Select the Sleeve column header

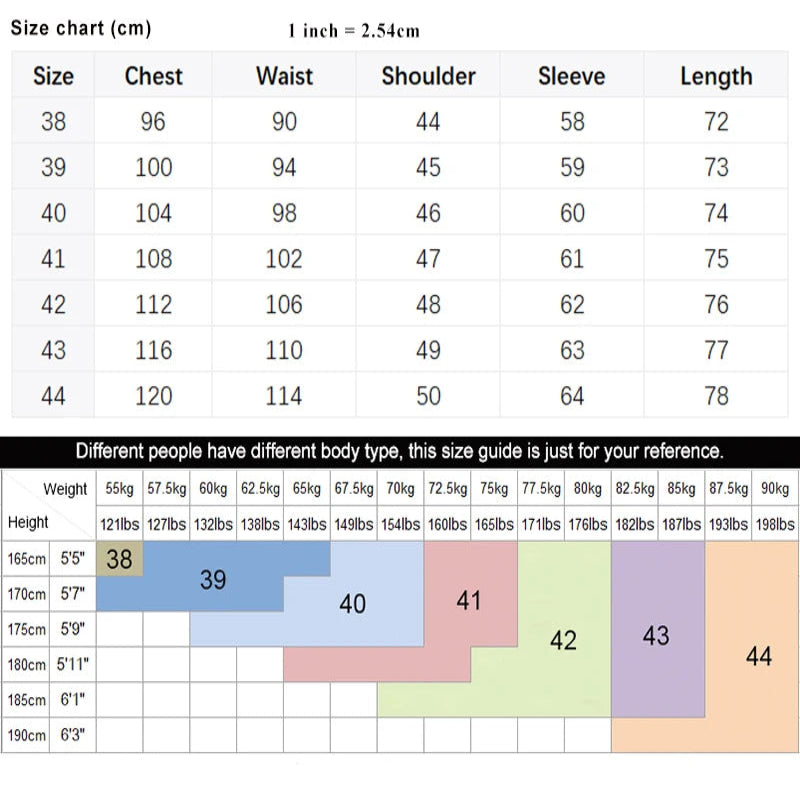click(571, 76)
